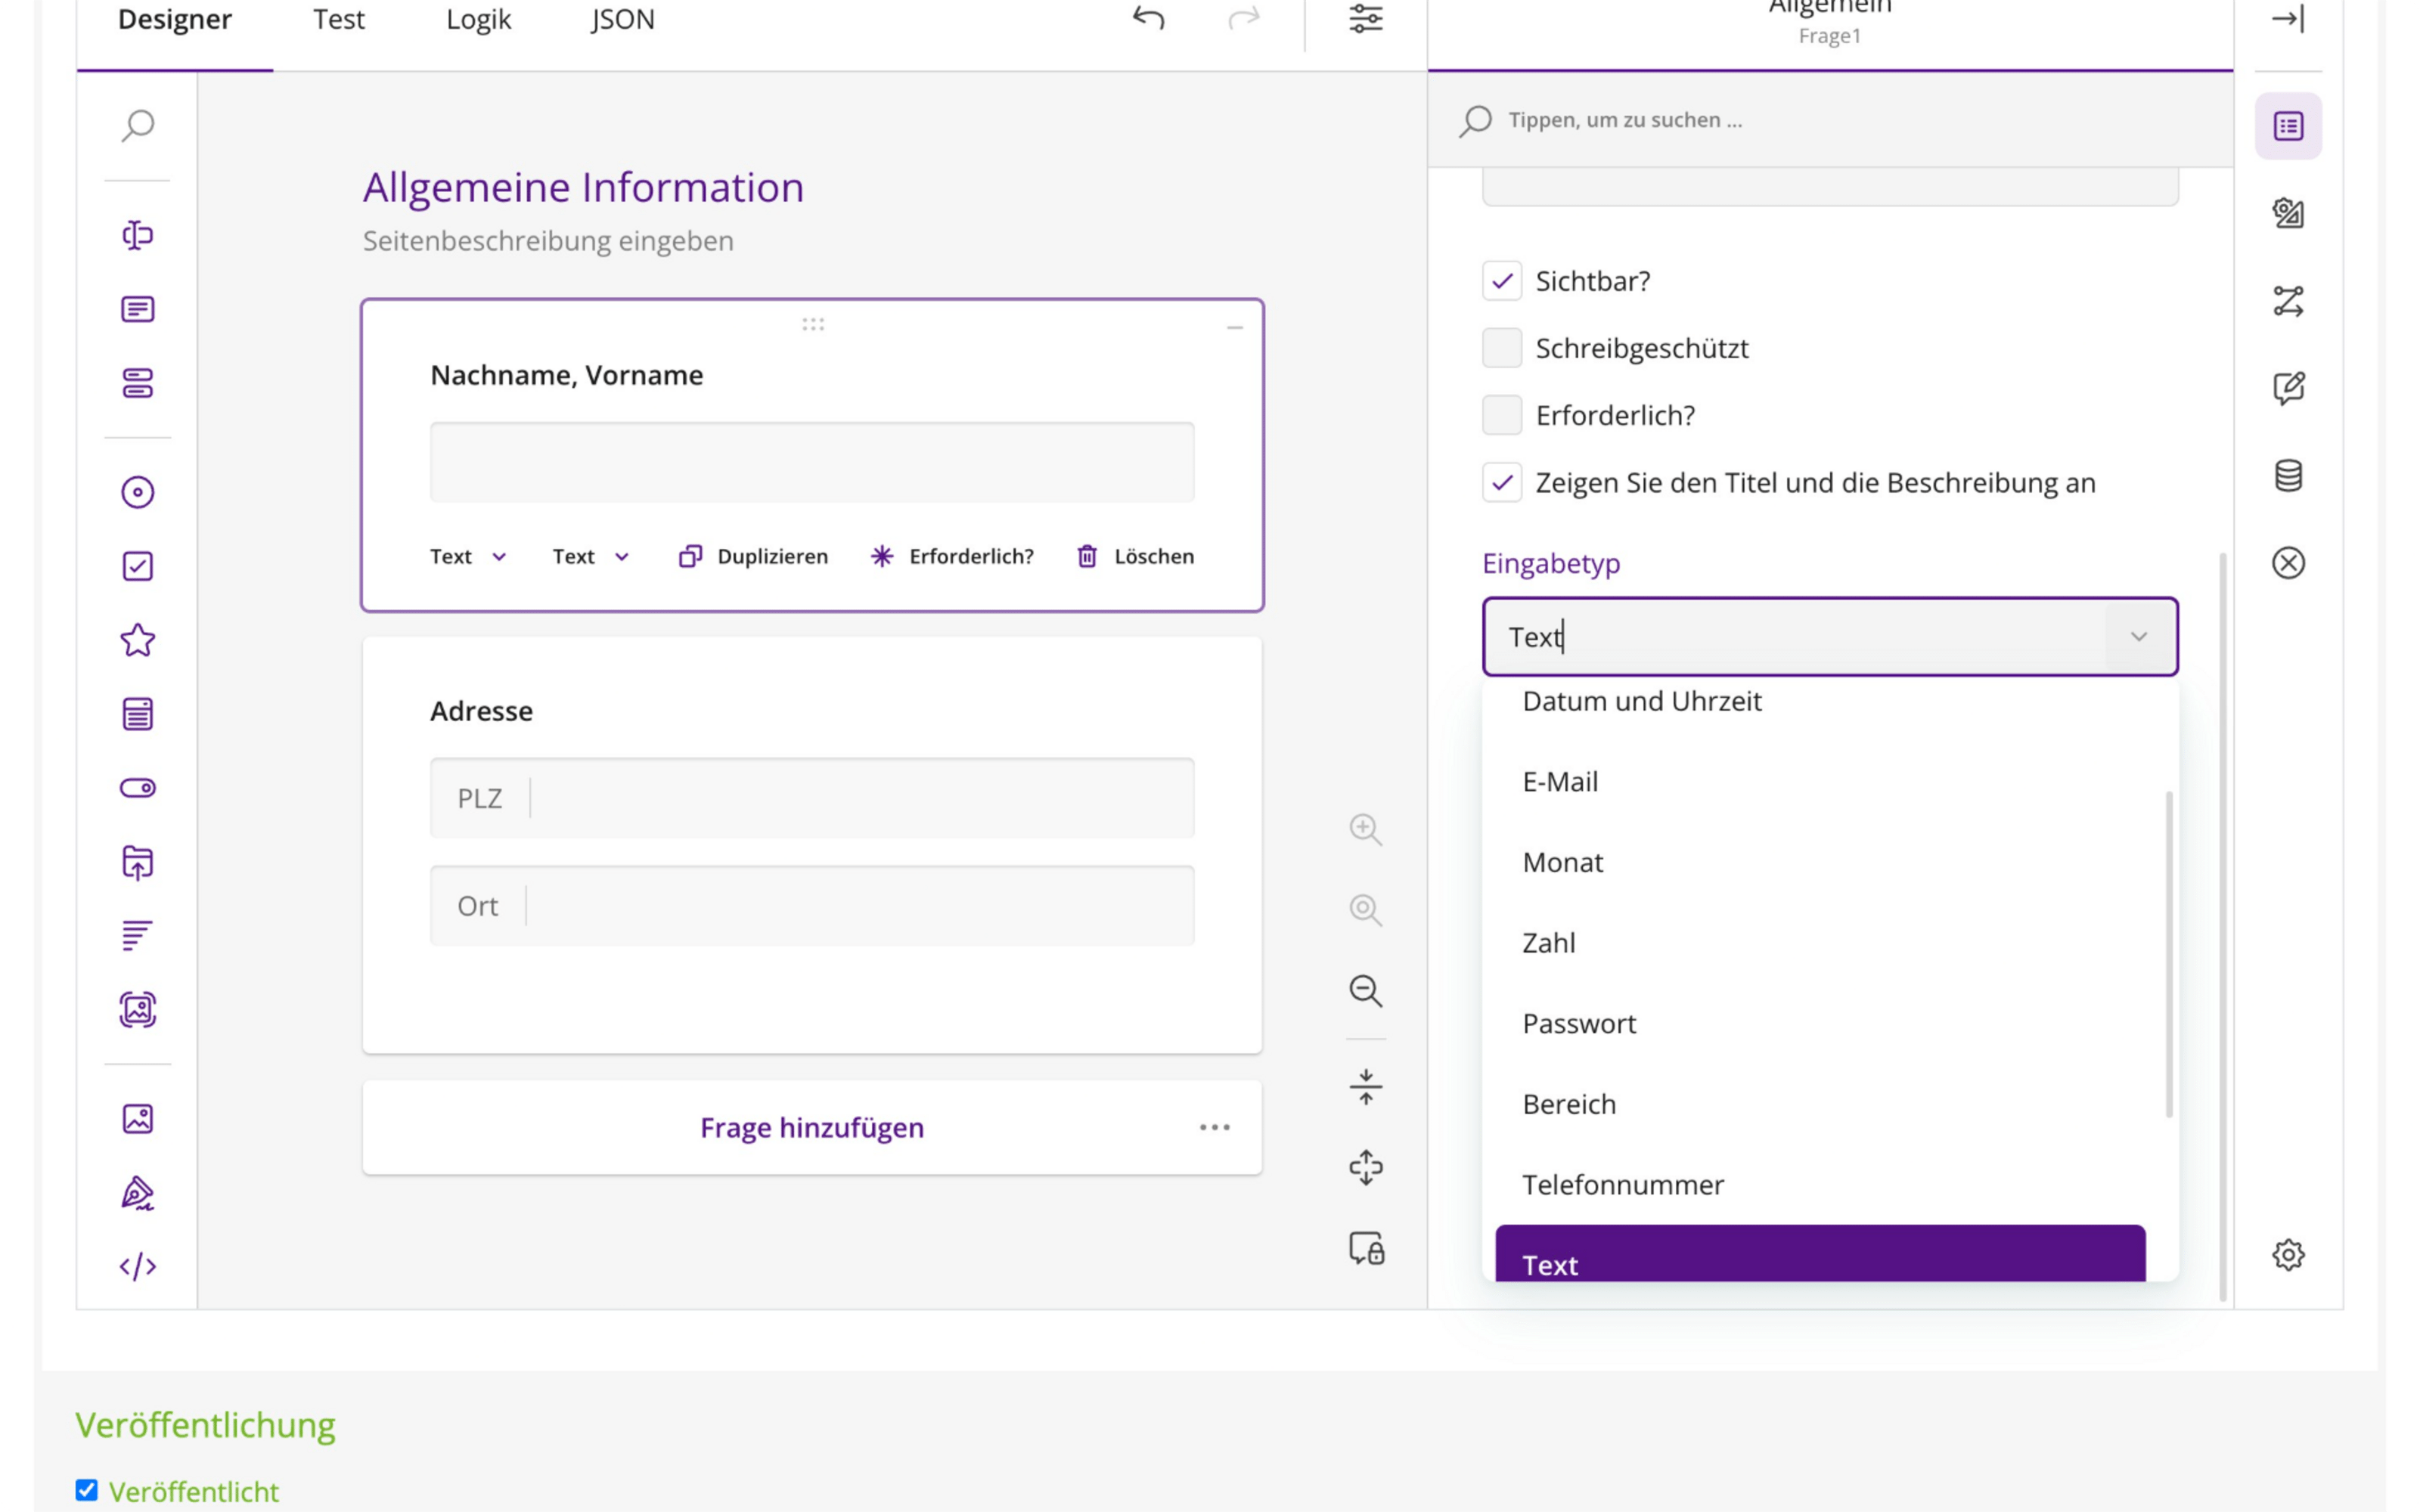Collapse all questions on the surface
This screenshot has height=1512, width=2420.
(x=1366, y=1087)
